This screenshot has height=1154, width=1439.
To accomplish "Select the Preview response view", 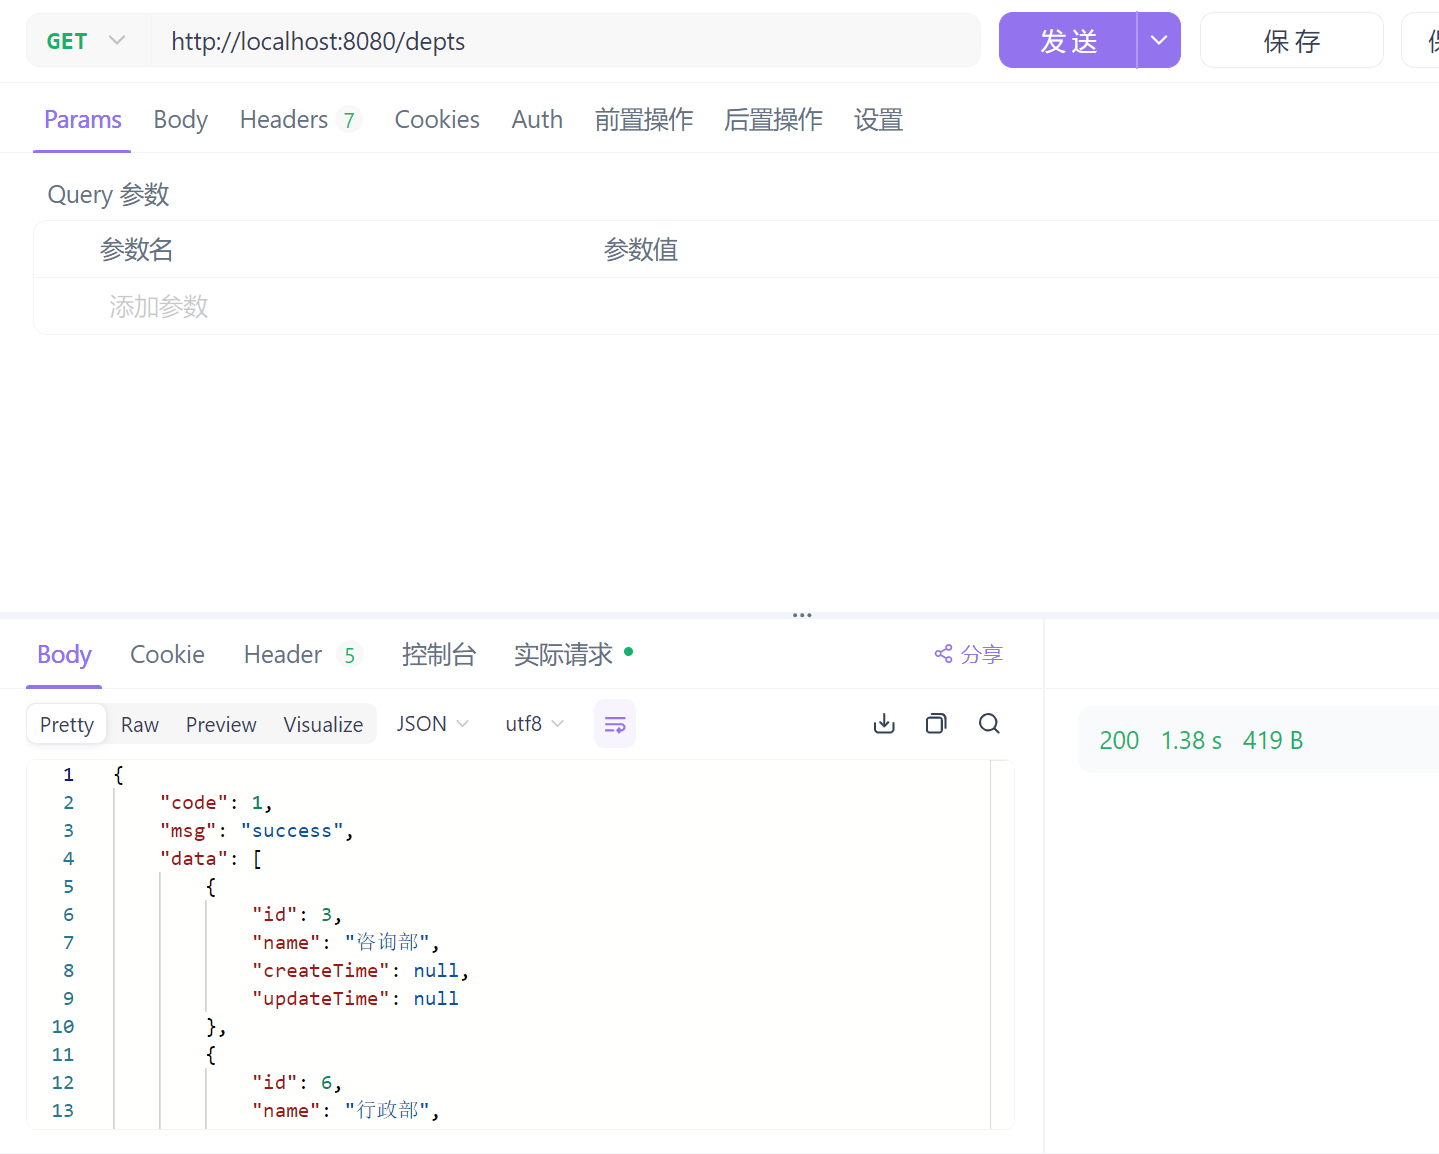I will 221,725.
